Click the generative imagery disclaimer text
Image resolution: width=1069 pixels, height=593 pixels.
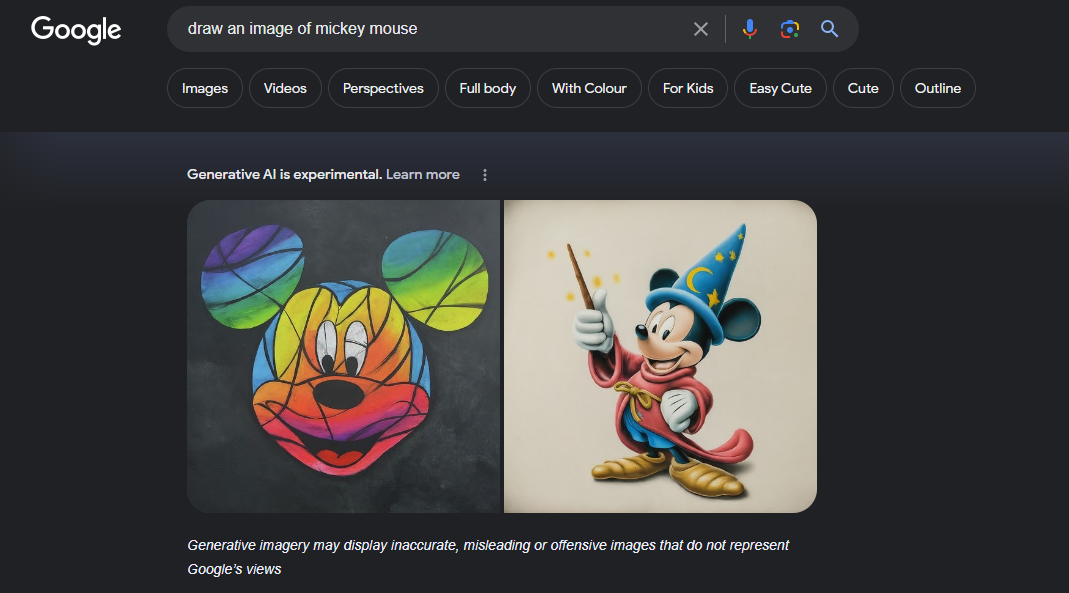click(x=488, y=557)
